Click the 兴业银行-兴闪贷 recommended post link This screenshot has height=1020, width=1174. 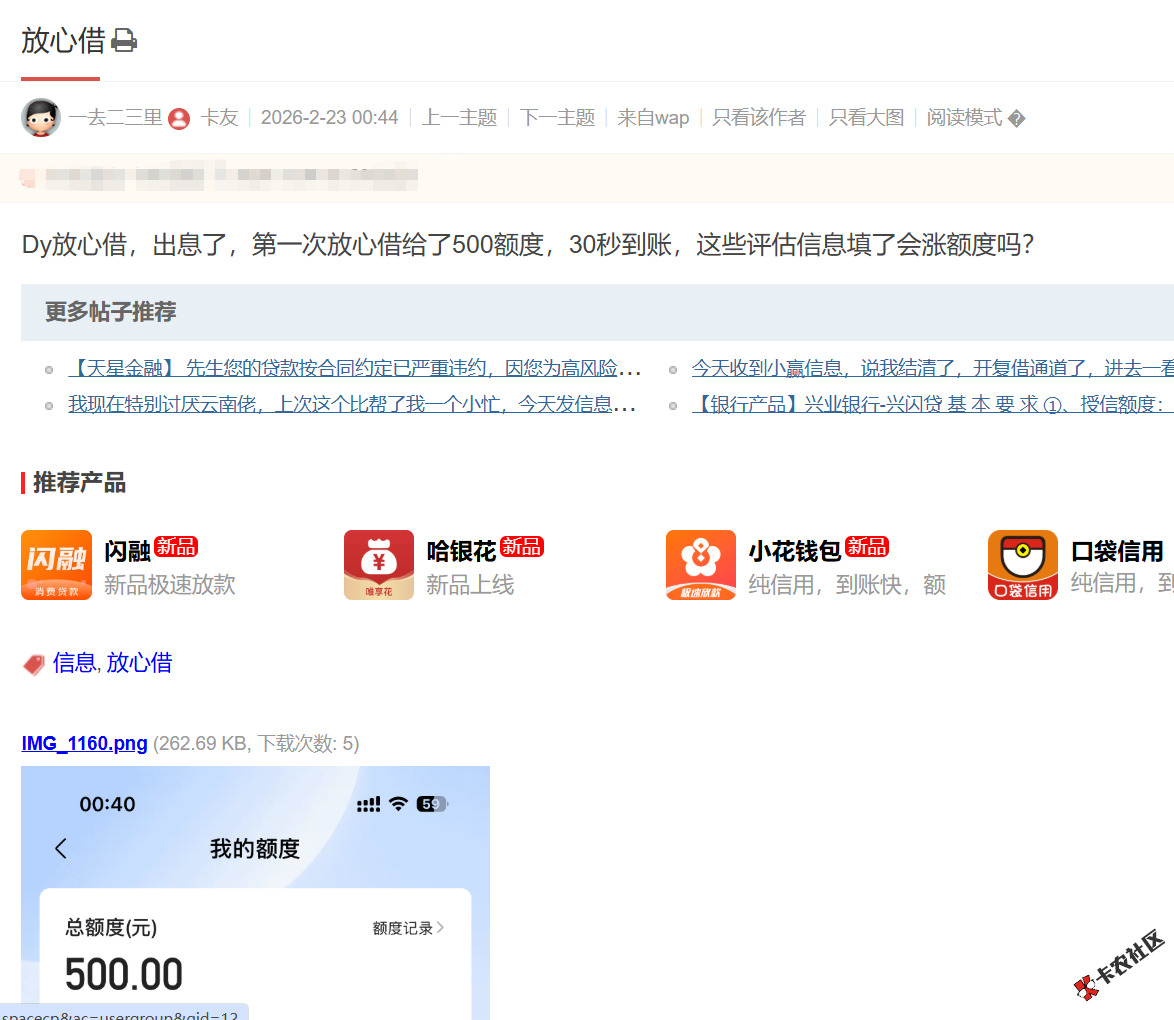pyautogui.click(x=930, y=404)
